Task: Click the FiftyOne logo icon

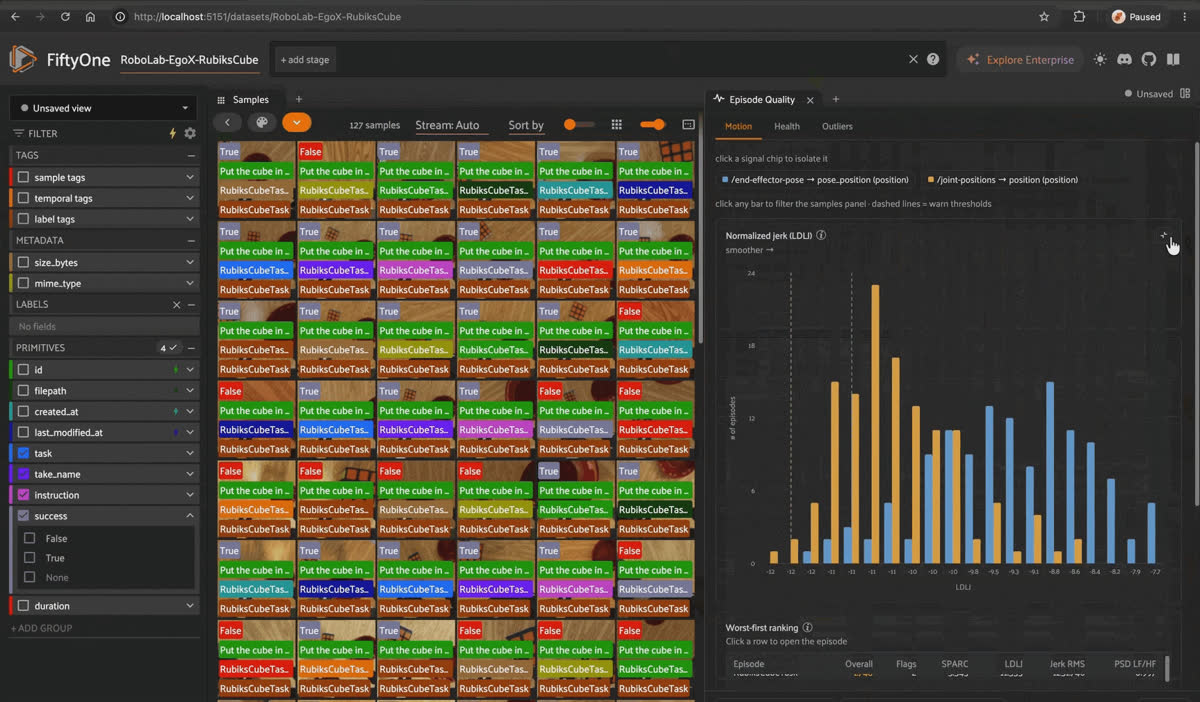Action: click(23, 59)
